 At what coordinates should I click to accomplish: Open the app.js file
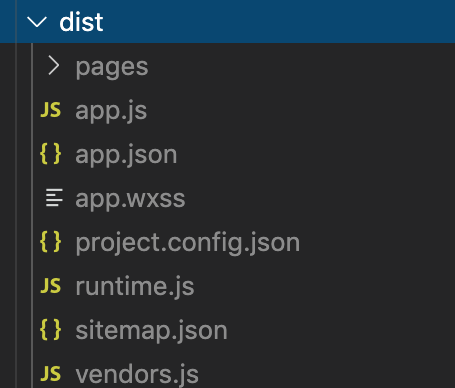111,111
